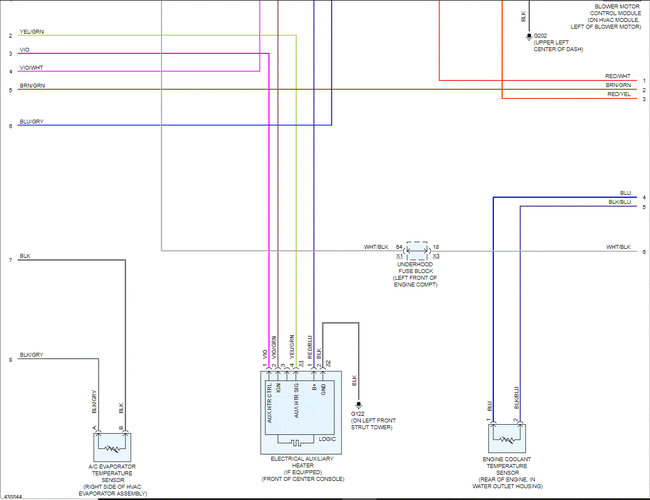Click the BLU/GRY label at pin 6
Viewport: 650px width, 500px height.
coord(32,121)
